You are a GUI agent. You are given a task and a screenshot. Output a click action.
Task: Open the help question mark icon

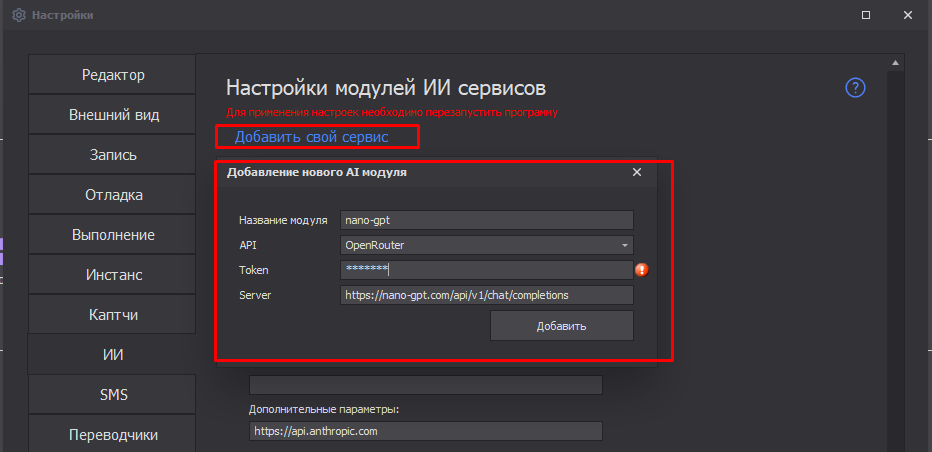coord(855,88)
